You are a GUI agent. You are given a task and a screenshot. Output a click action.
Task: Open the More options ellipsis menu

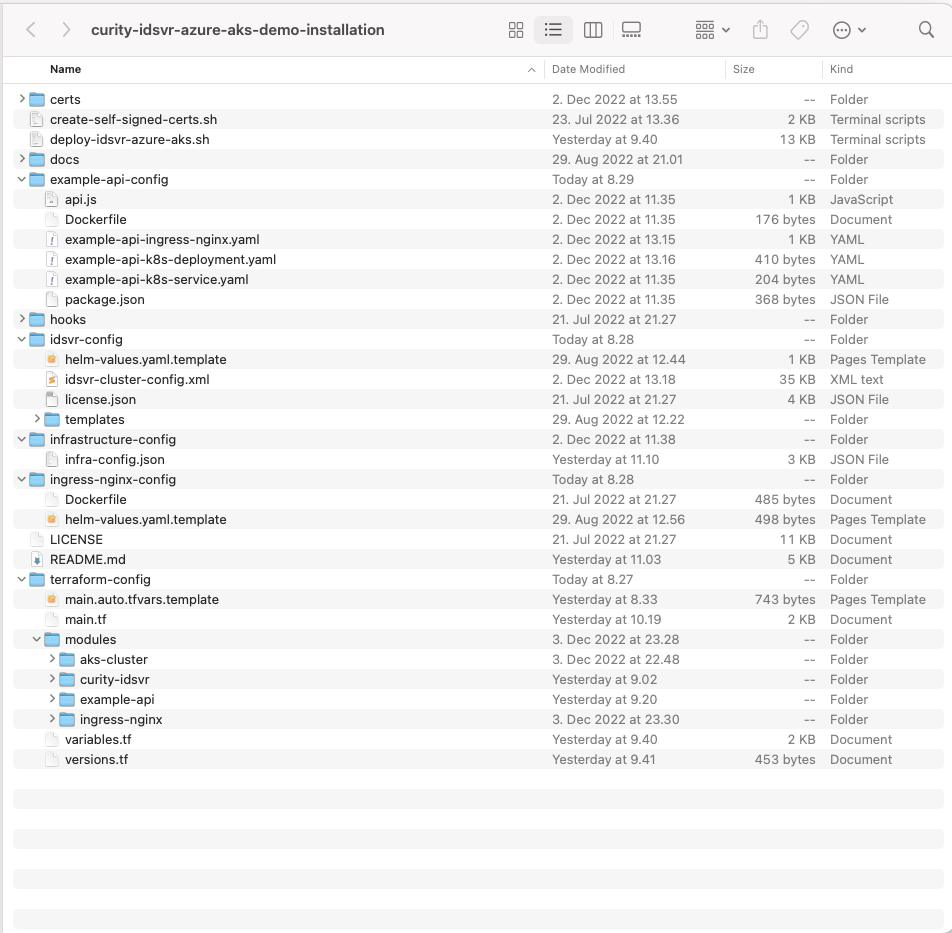(x=849, y=30)
